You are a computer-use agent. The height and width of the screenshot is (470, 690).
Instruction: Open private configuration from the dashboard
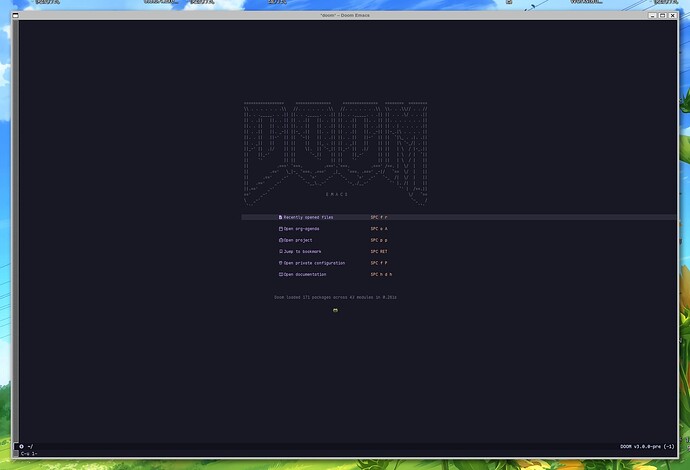(314, 263)
